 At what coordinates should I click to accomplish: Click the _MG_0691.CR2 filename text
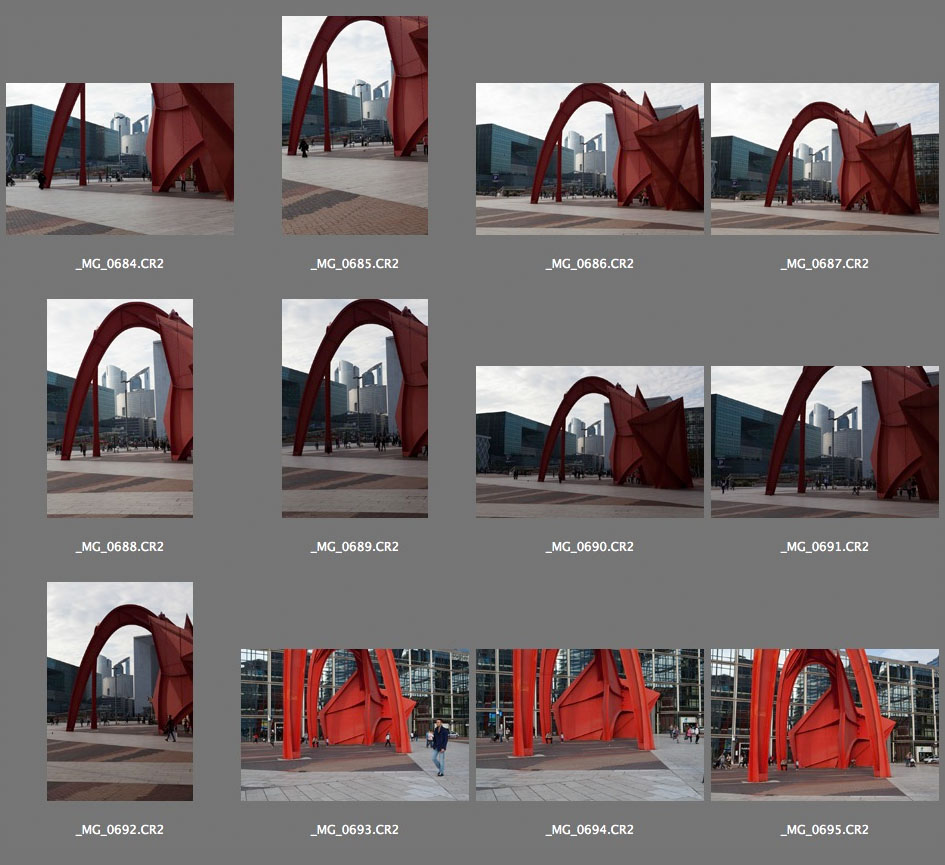coord(824,547)
